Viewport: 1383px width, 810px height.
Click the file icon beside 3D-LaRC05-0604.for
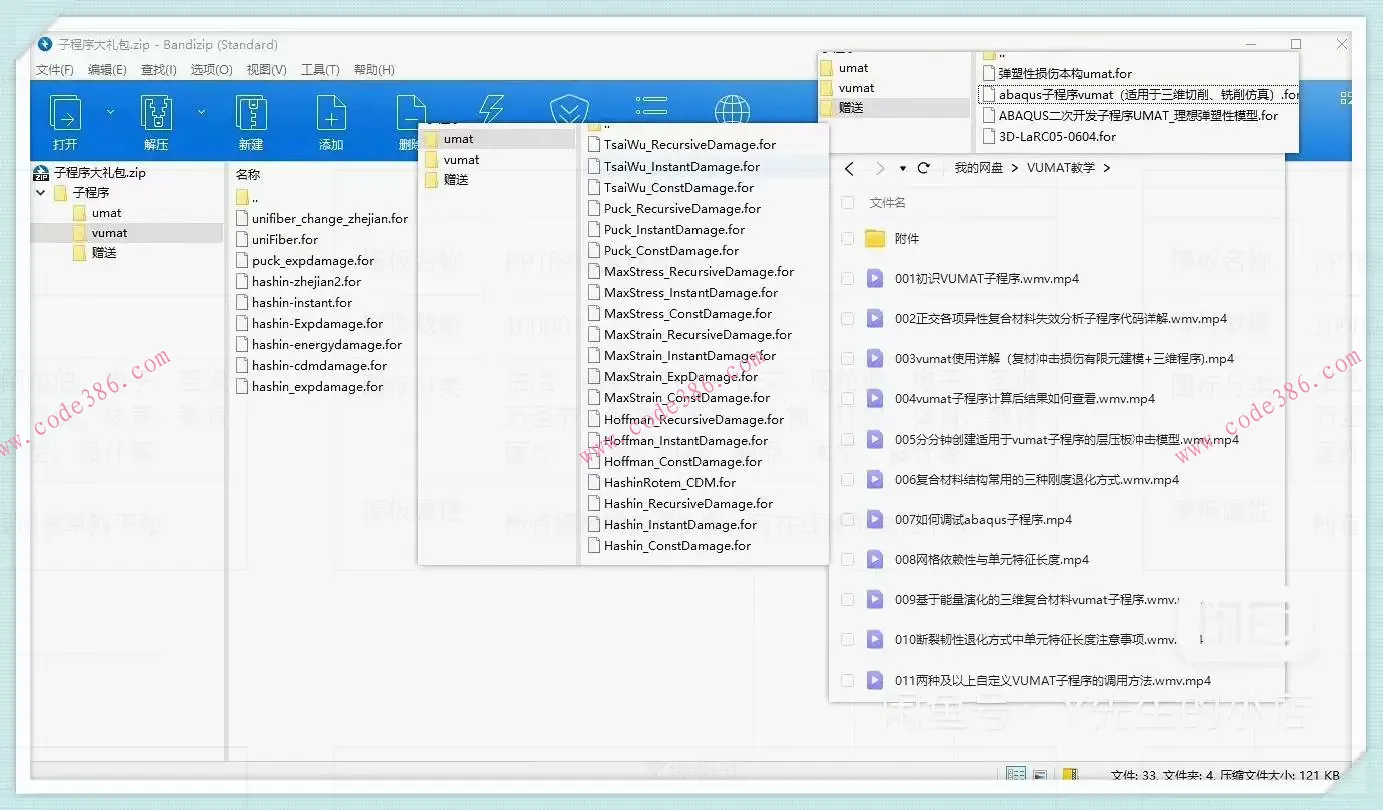pyautogui.click(x=989, y=136)
